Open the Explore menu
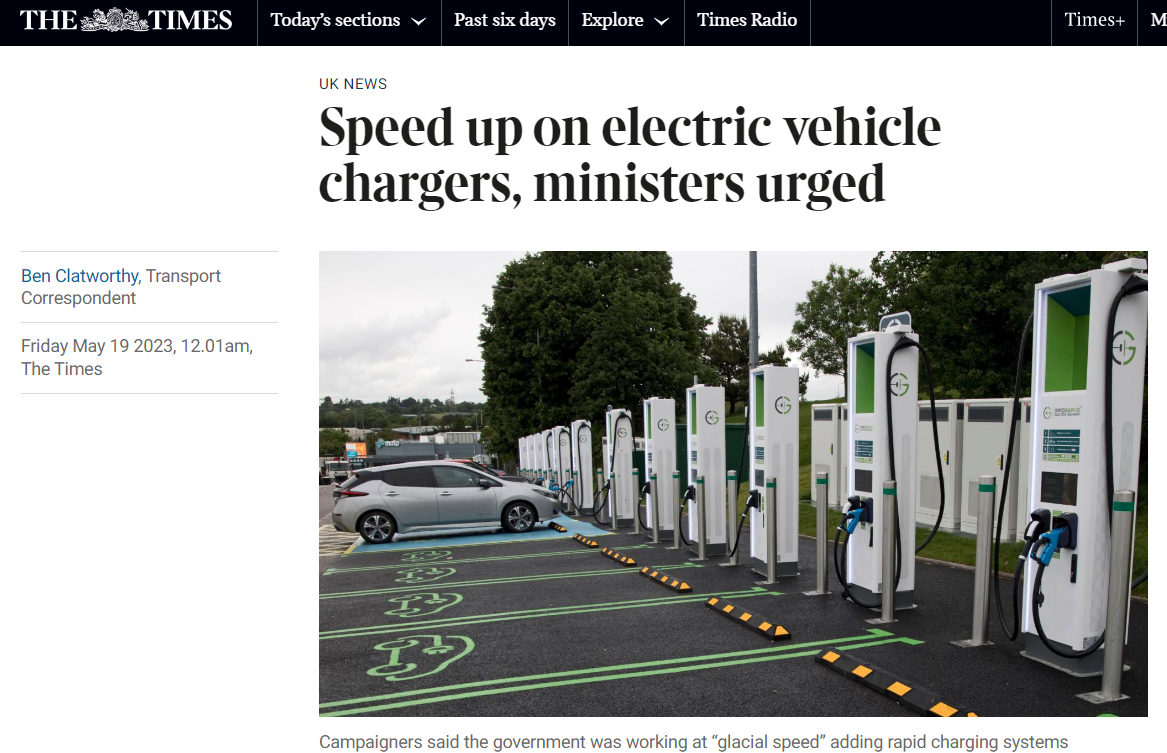1167x753 pixels. [x=626, y=21]
